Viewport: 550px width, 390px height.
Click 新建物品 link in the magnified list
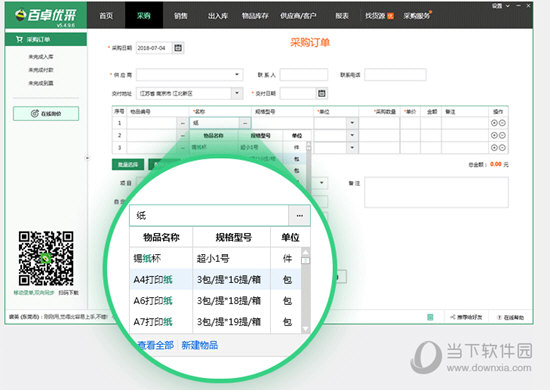(x=200, y=345)
